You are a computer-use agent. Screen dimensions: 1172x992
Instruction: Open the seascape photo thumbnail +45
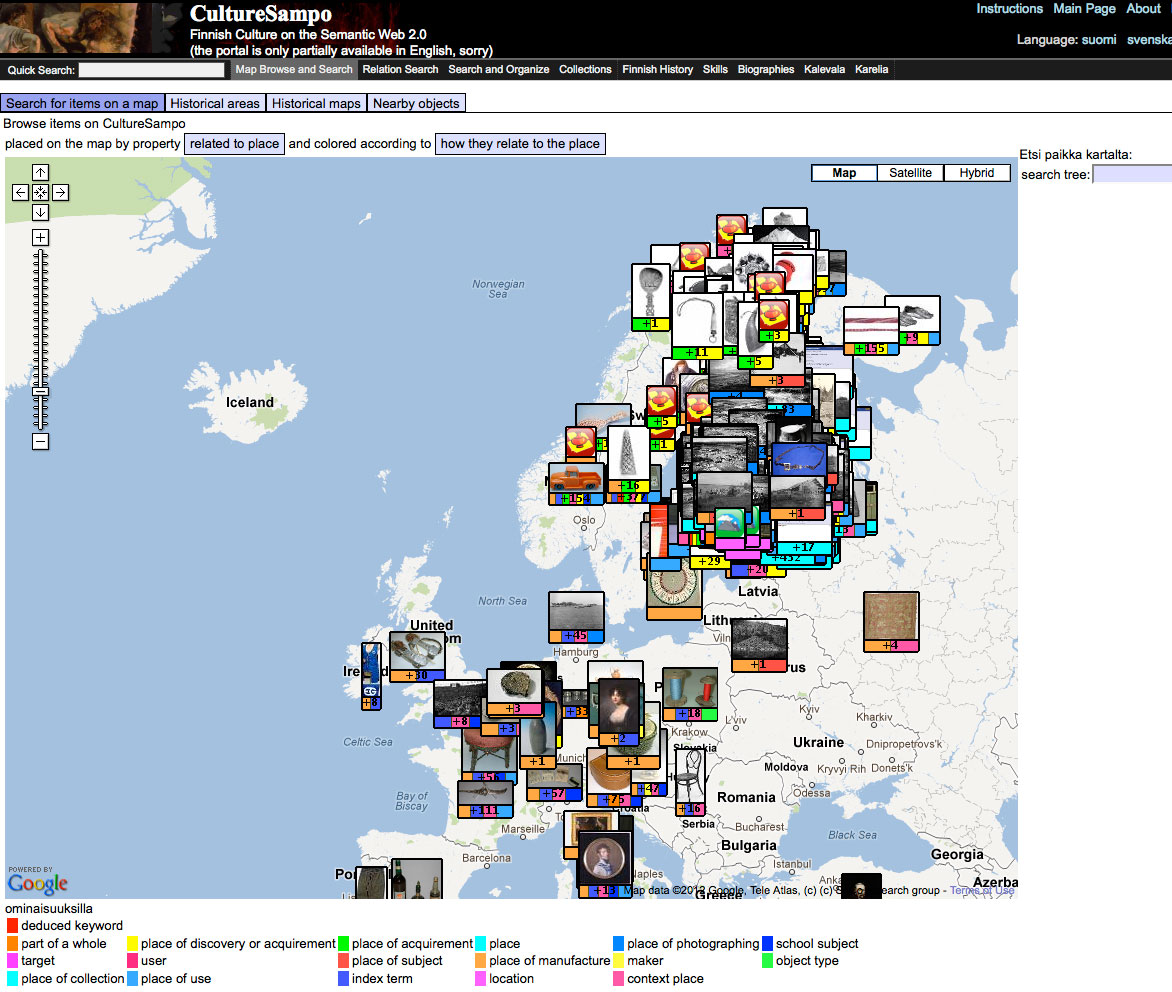coord(576,617)
